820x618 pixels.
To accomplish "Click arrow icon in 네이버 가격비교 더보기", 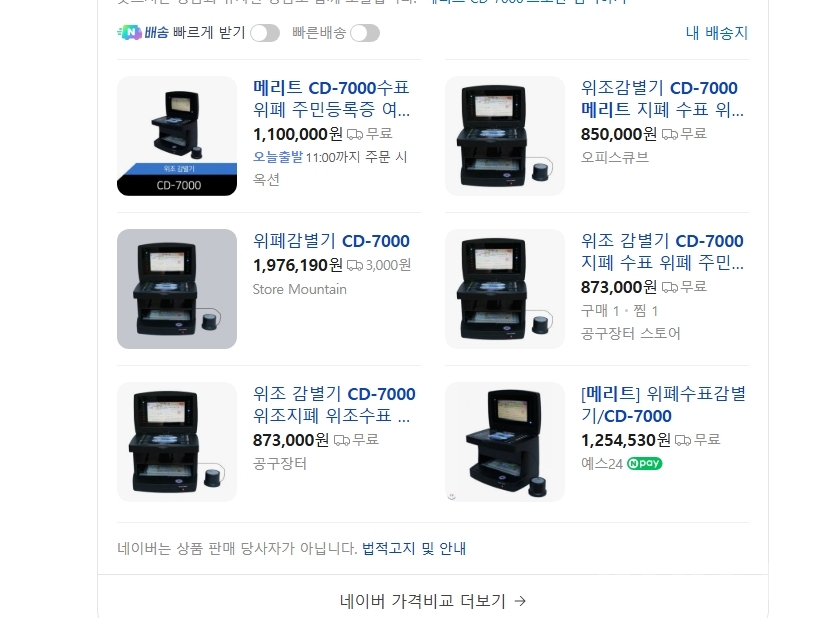I will point(519,601).
